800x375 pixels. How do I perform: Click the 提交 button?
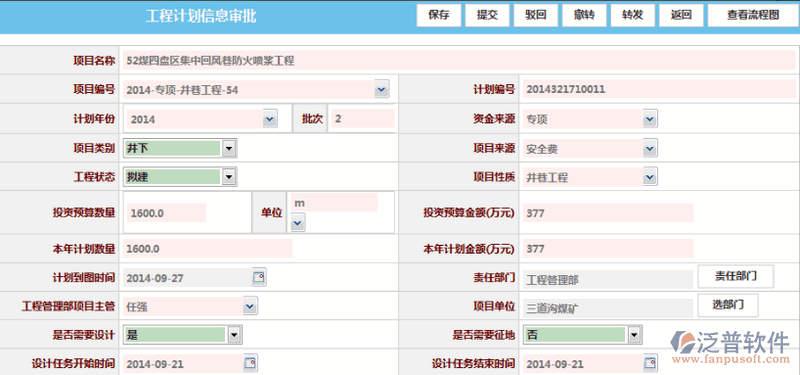pos(487,15)
